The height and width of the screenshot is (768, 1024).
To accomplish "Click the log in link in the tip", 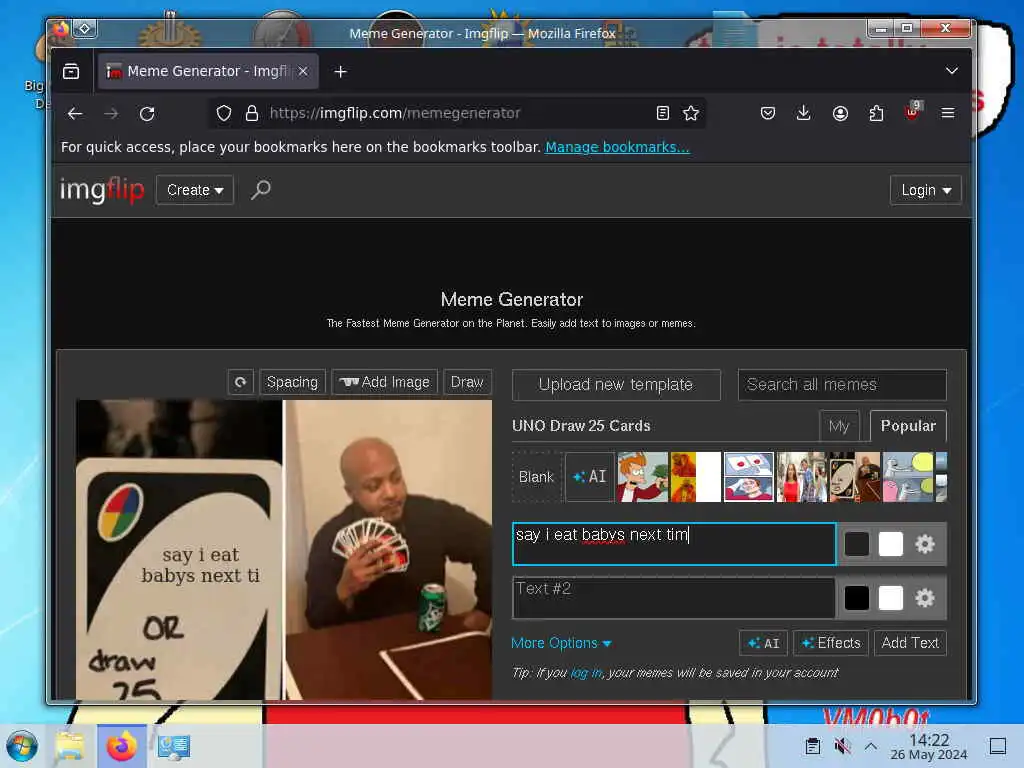I will (586, 673).
